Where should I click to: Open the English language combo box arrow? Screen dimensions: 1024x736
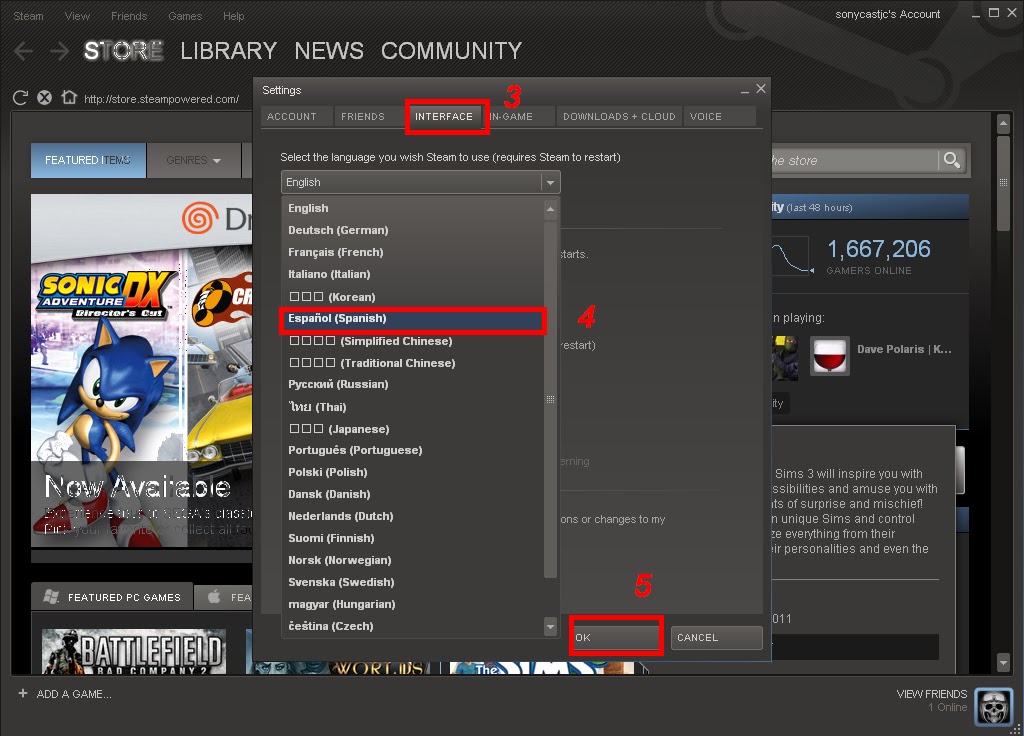550,182
